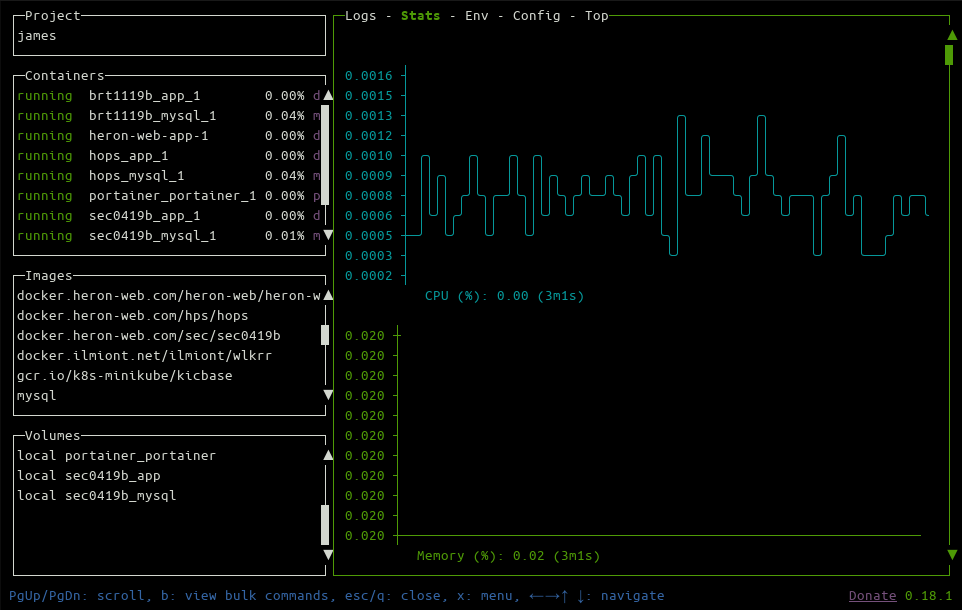Click the green Stats panel scroll-up arrow
The width and height of the screenshot is (962, 610).
(952, 35)
